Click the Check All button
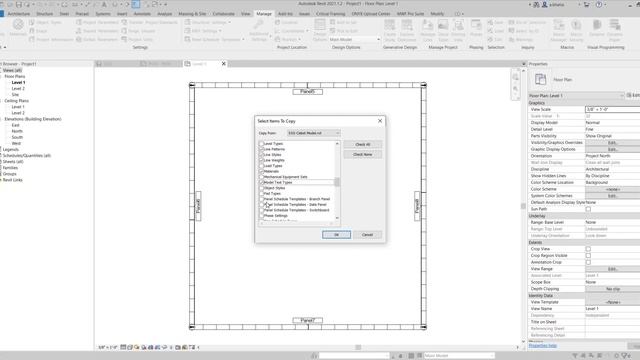Viewport: 640px width, 360px height. 362,144
